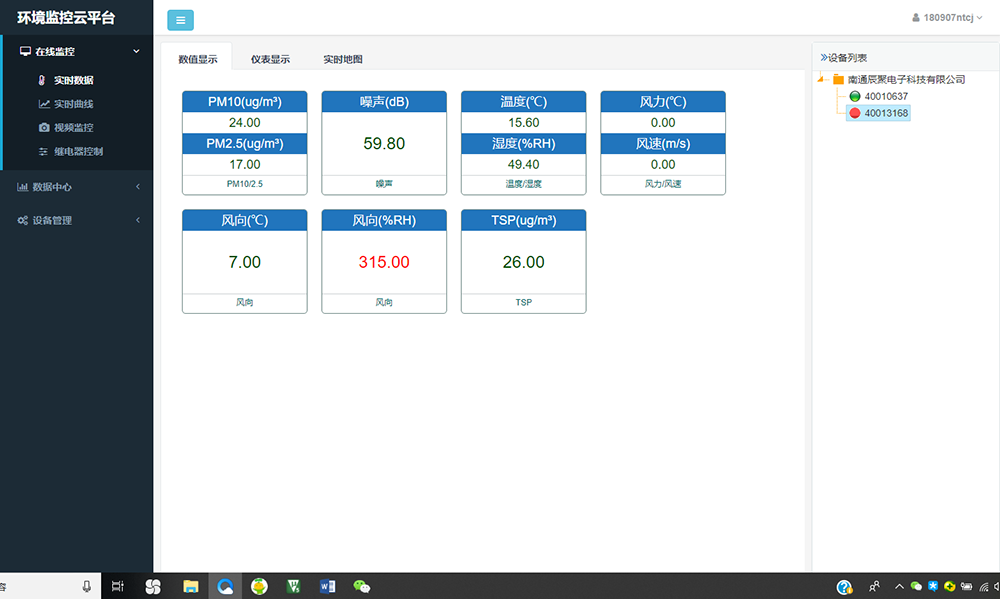Screen dimensions: 1000x599
Task: Click the 湿度(%RH) header
Action: tap(524, 144)
